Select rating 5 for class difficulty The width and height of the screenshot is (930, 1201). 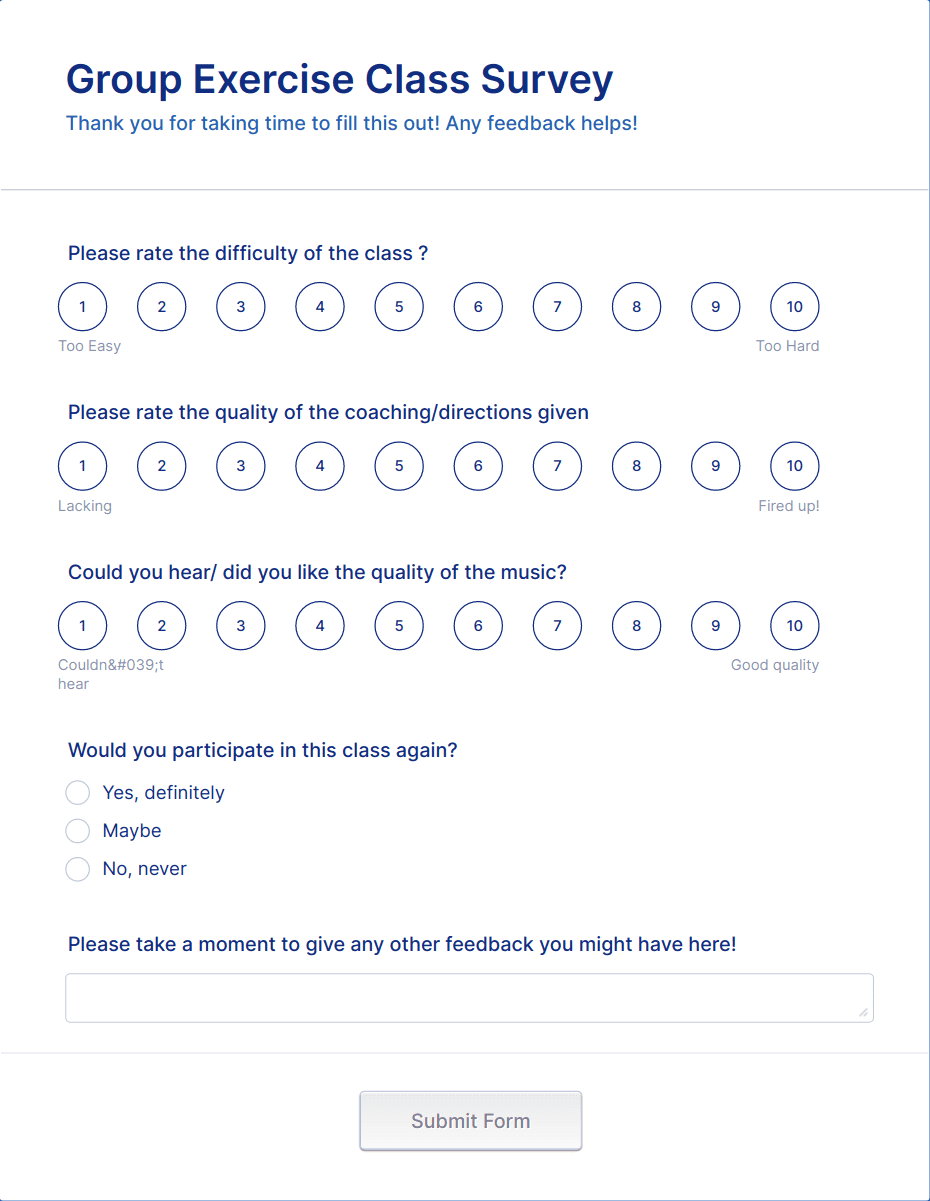pyautogui.click(x=399, y=307)
